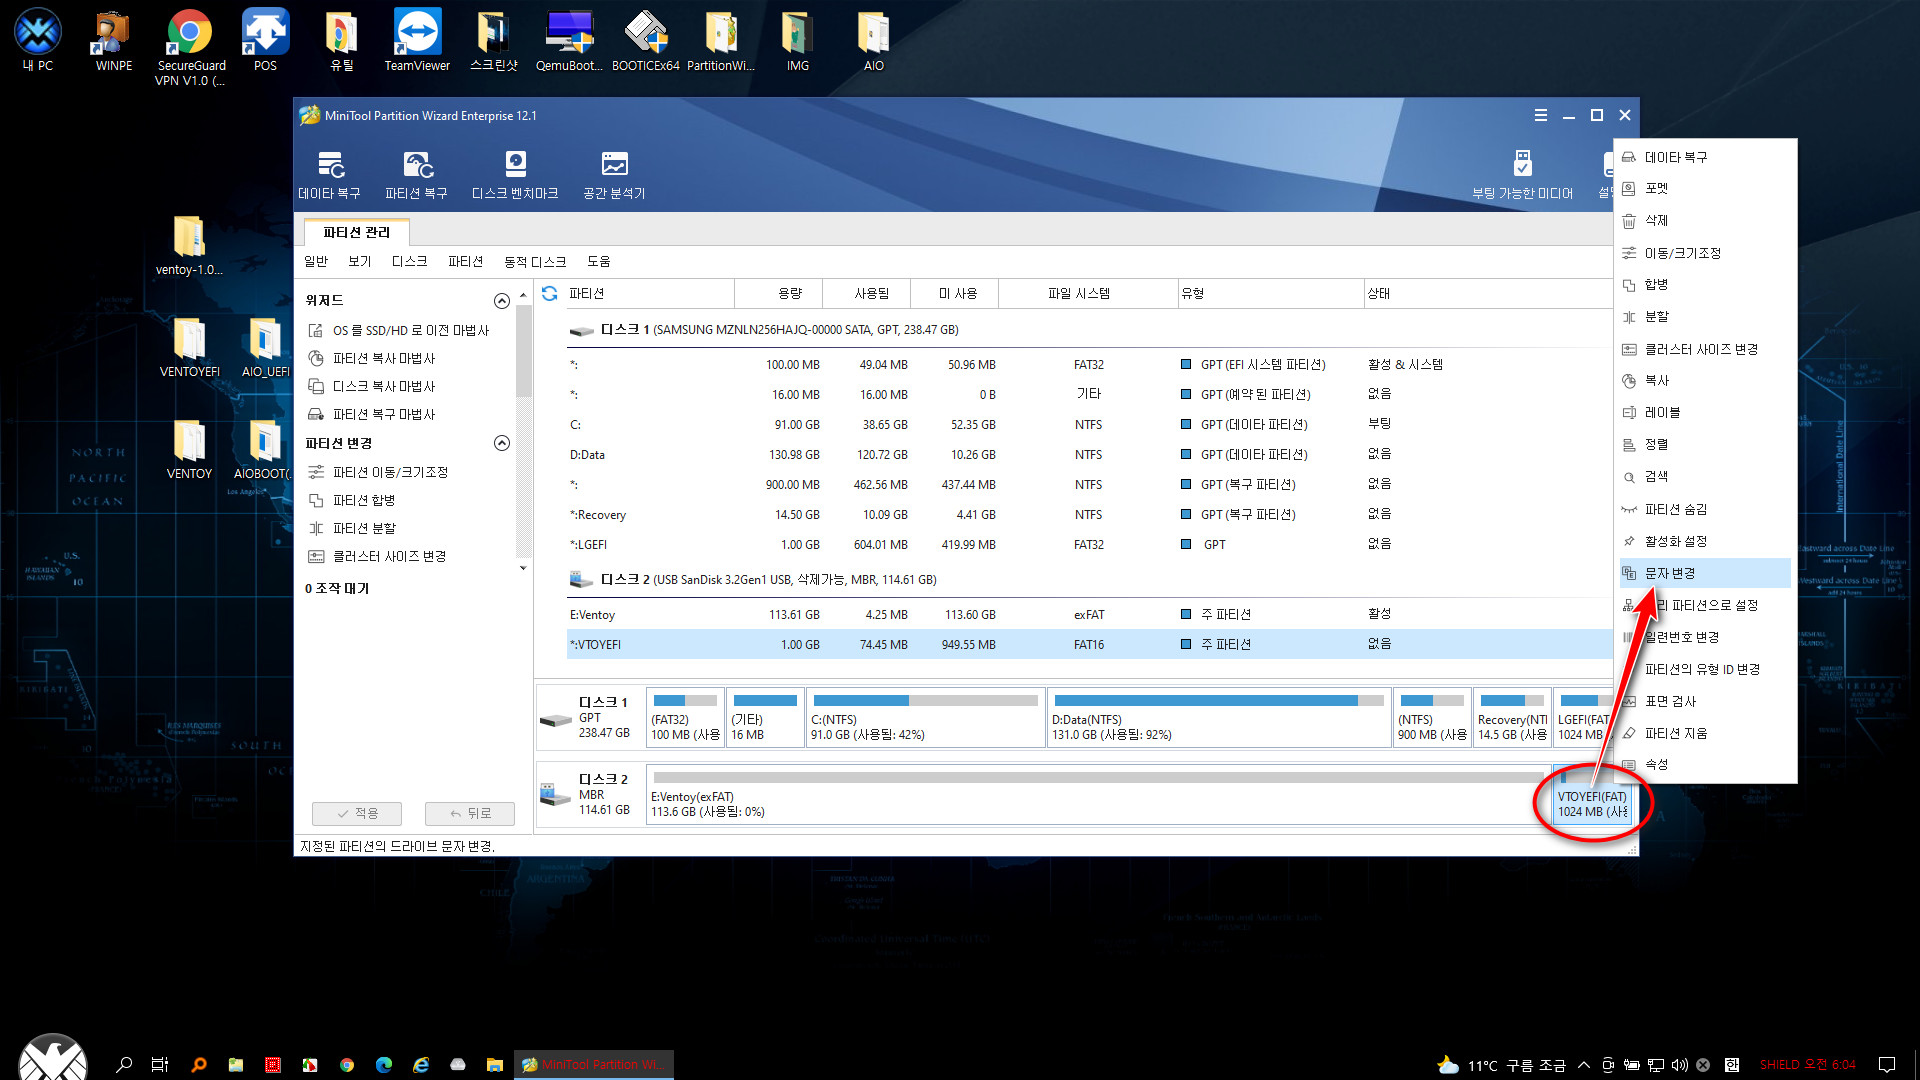Launch the 디스크 벤치마크 tool
The height and width of the screenshot is (1080, 1920).
pyautogui.click(x=515, y=174)
